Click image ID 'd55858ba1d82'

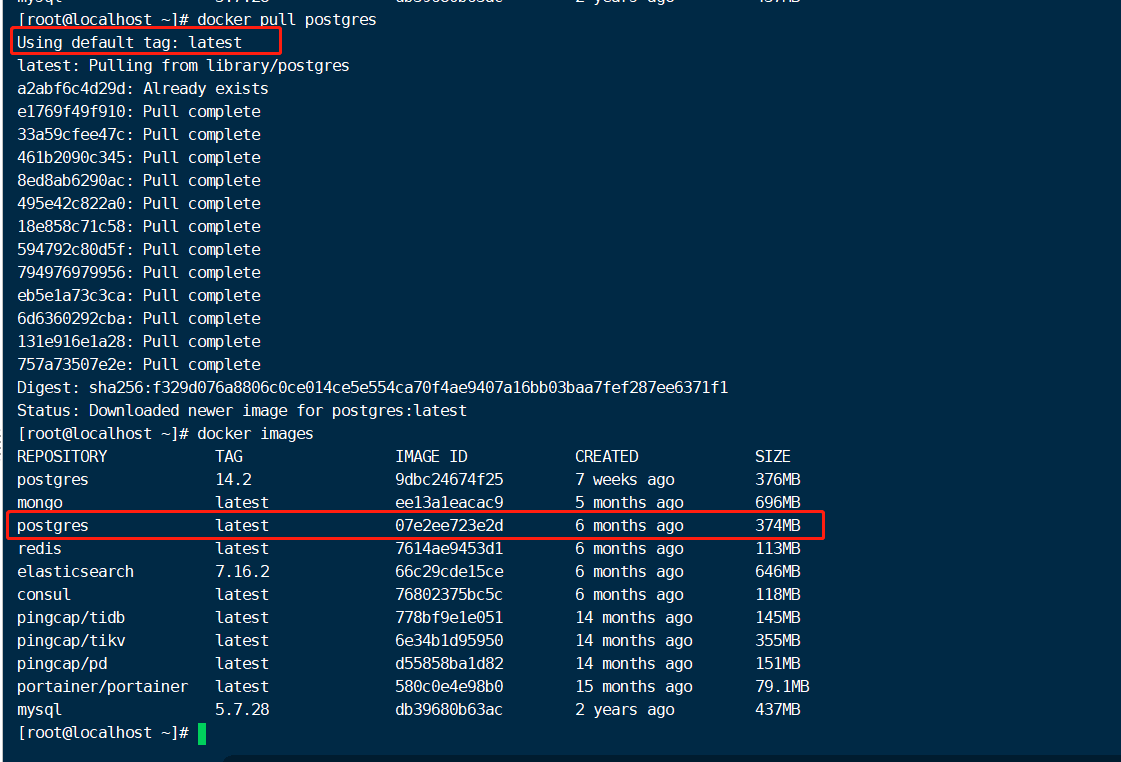(449, 663)
